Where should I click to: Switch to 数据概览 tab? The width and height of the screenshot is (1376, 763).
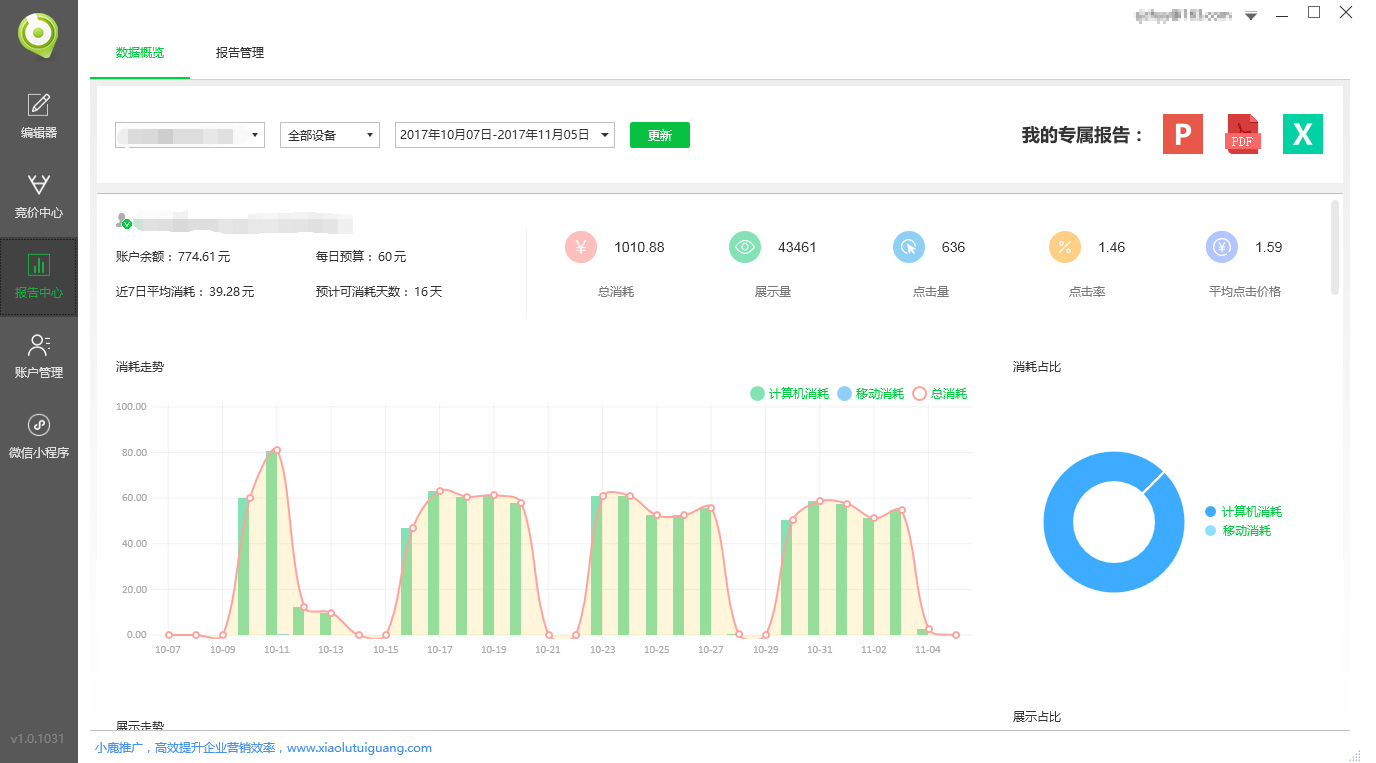coord(140,53)
